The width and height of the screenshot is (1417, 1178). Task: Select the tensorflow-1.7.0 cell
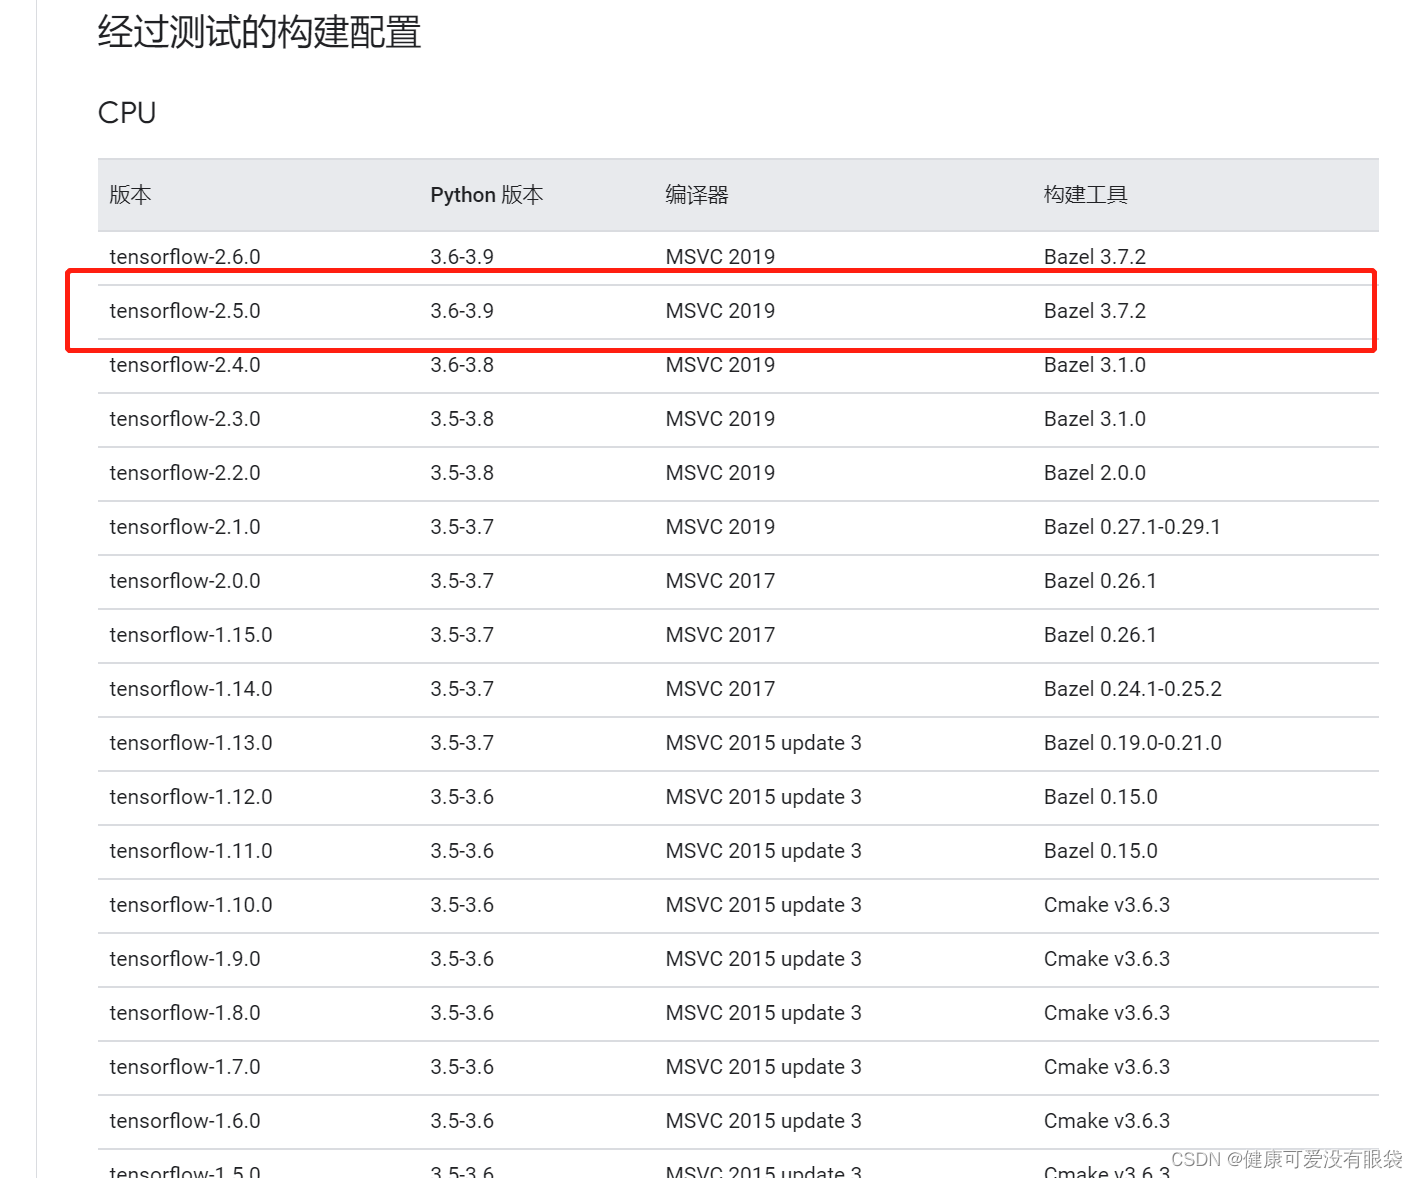(x=185, y=1067)
